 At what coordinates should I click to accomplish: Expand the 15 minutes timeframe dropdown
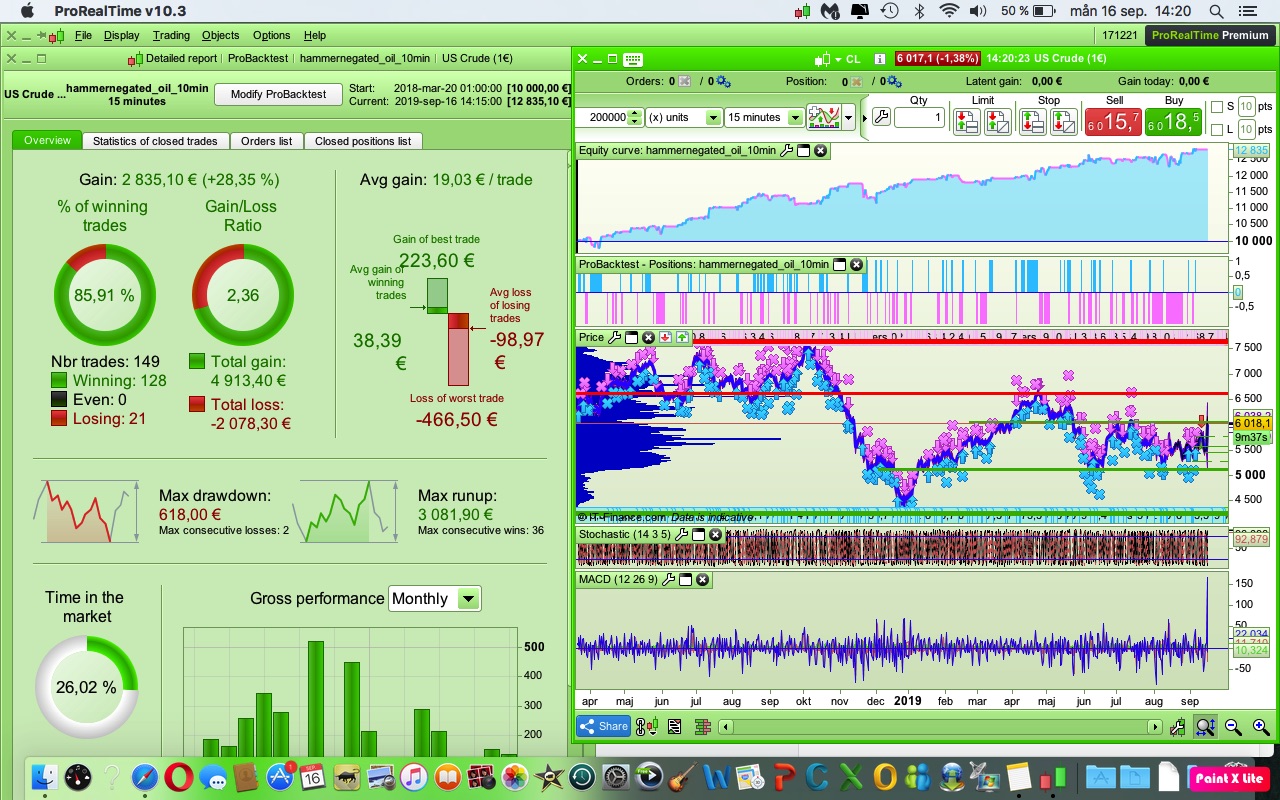point(796,117)
